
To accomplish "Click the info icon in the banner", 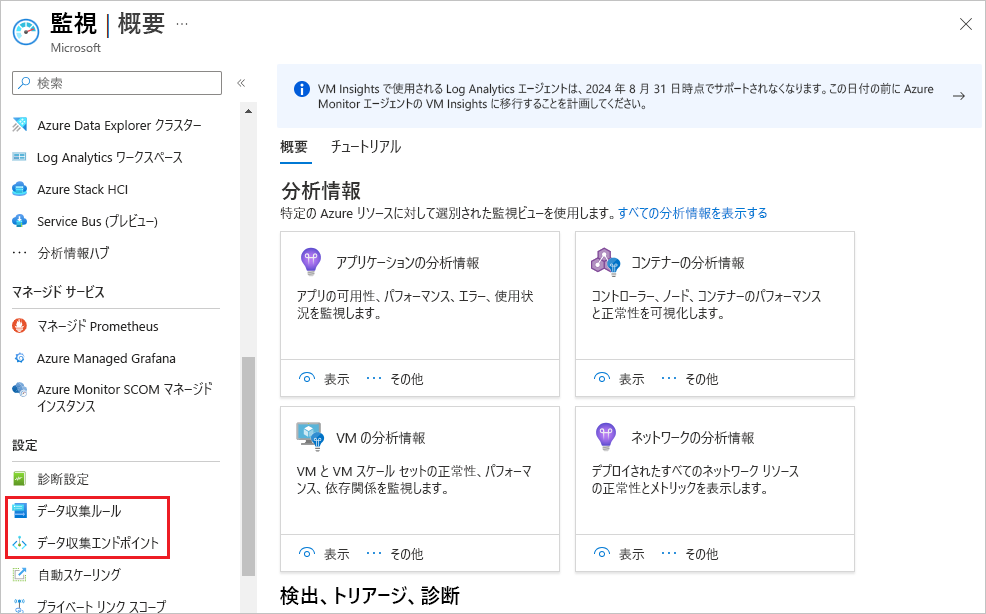I will [x=302, y=89].
